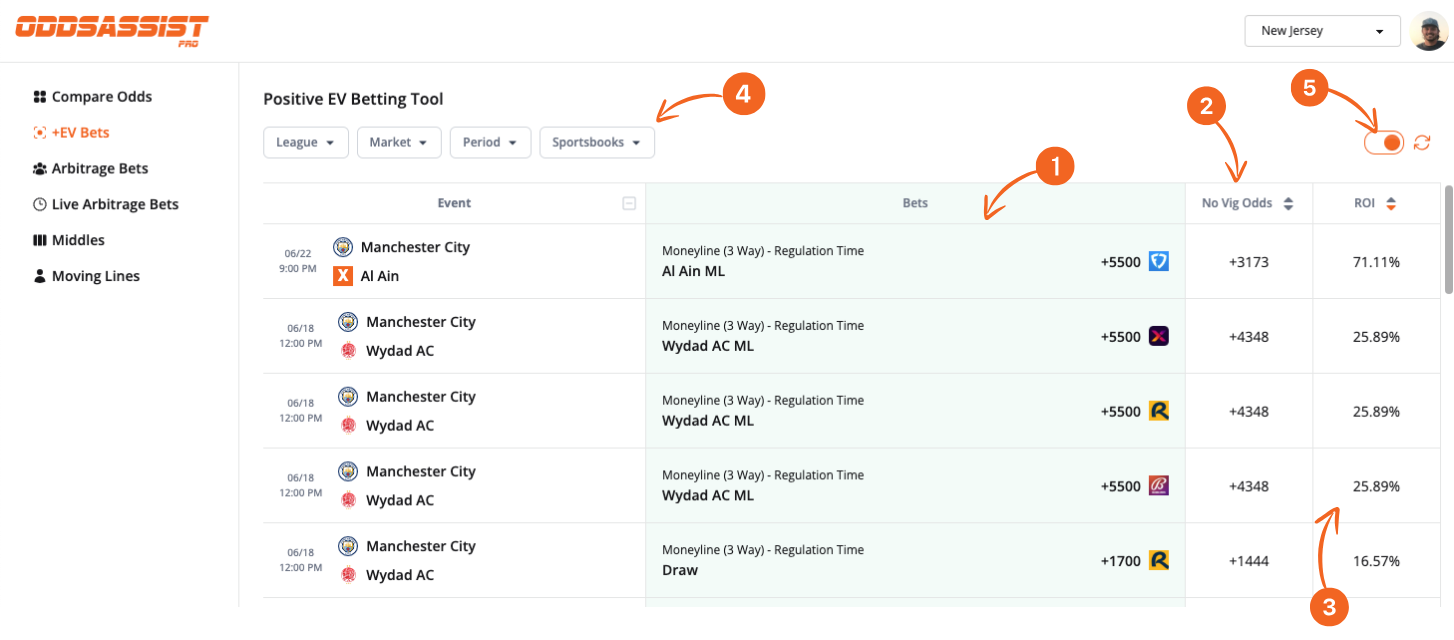Click the refresh odds icon

pyautogui.click(x=1421, y=142)
